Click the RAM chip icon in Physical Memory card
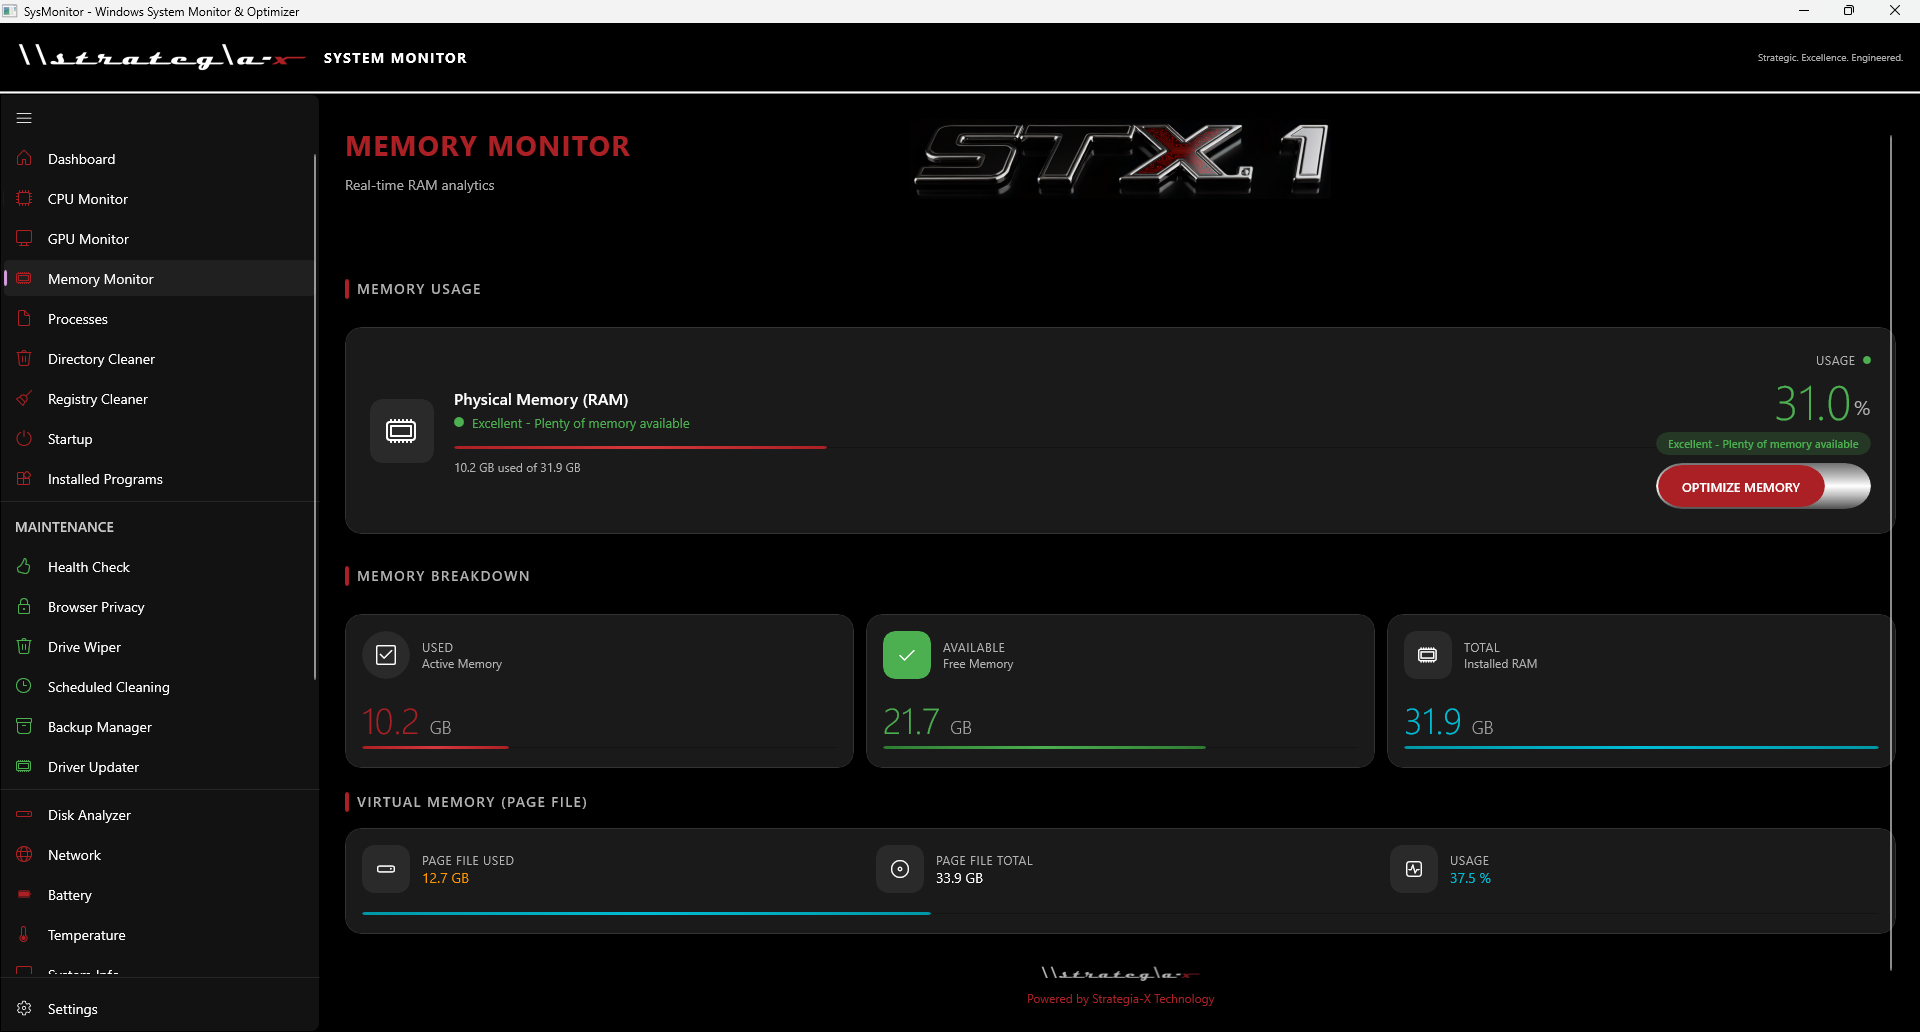Image resolution: width=1920 pixels, height=1032 pixels. (401, 430)
